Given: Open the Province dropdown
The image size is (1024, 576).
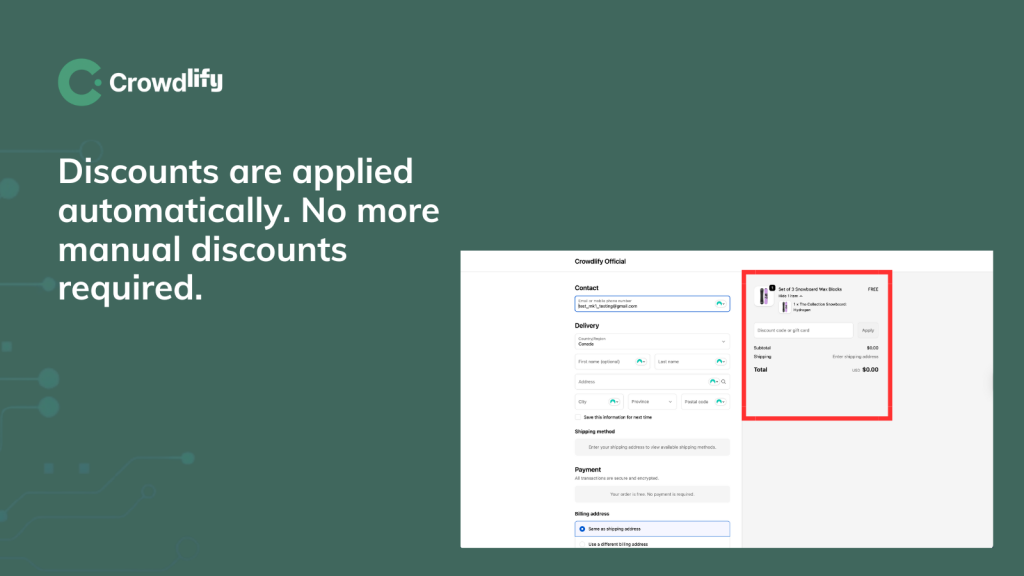Looking at the screenshot, I should click(x=652, y=402).
